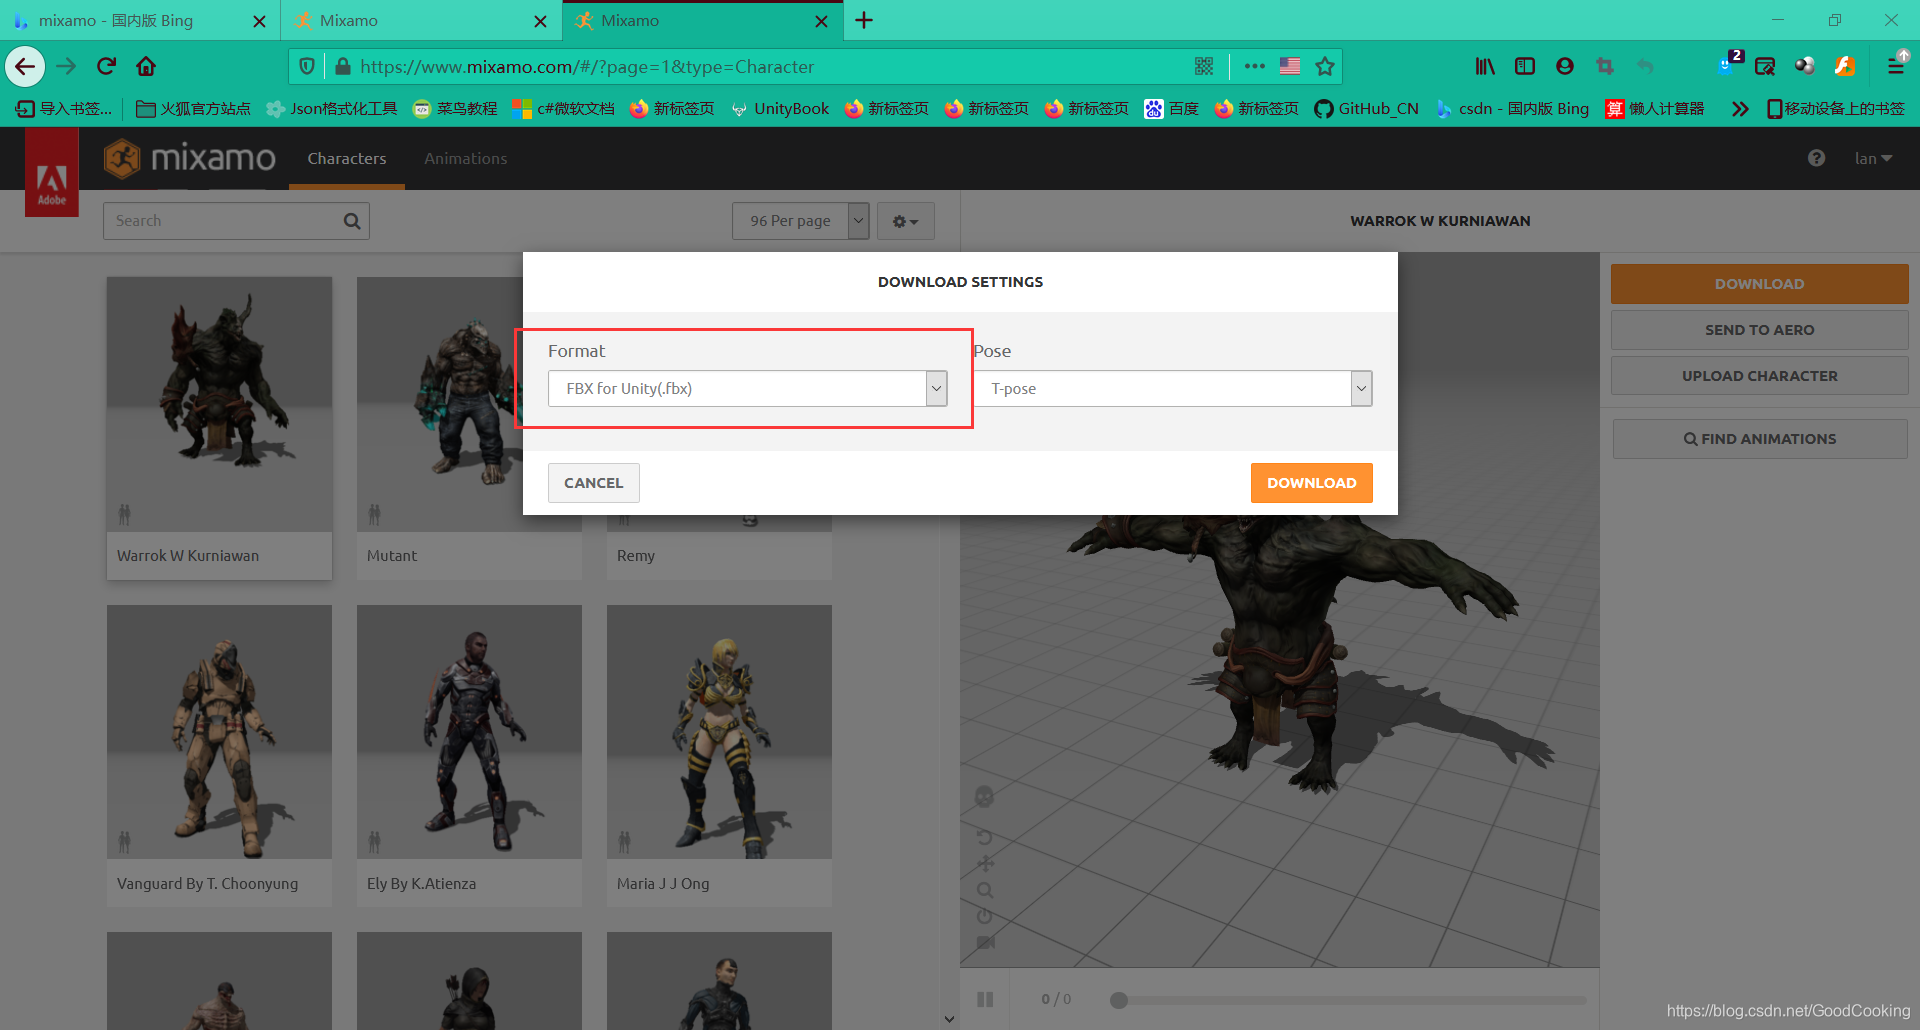The height and width of the screenshot is (1030, 1920).
Task: Click the character Search field
Action: (236, 221)
